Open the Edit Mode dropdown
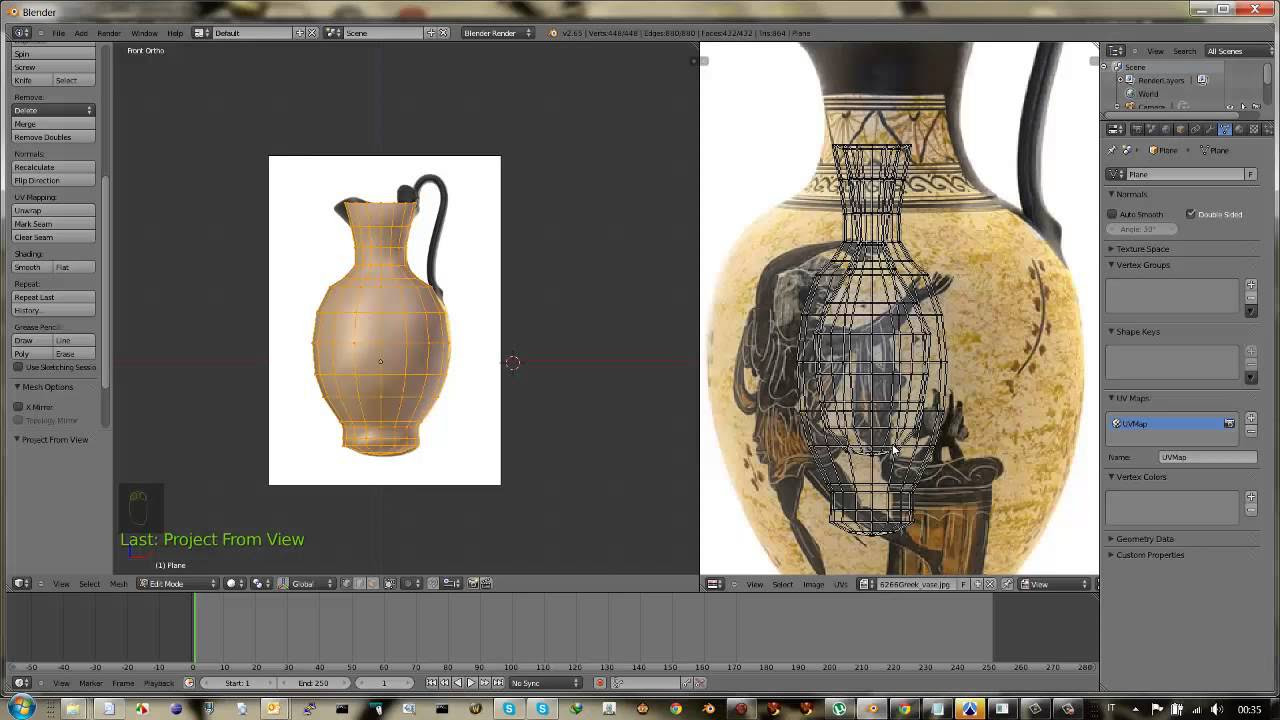 (177, 583)
